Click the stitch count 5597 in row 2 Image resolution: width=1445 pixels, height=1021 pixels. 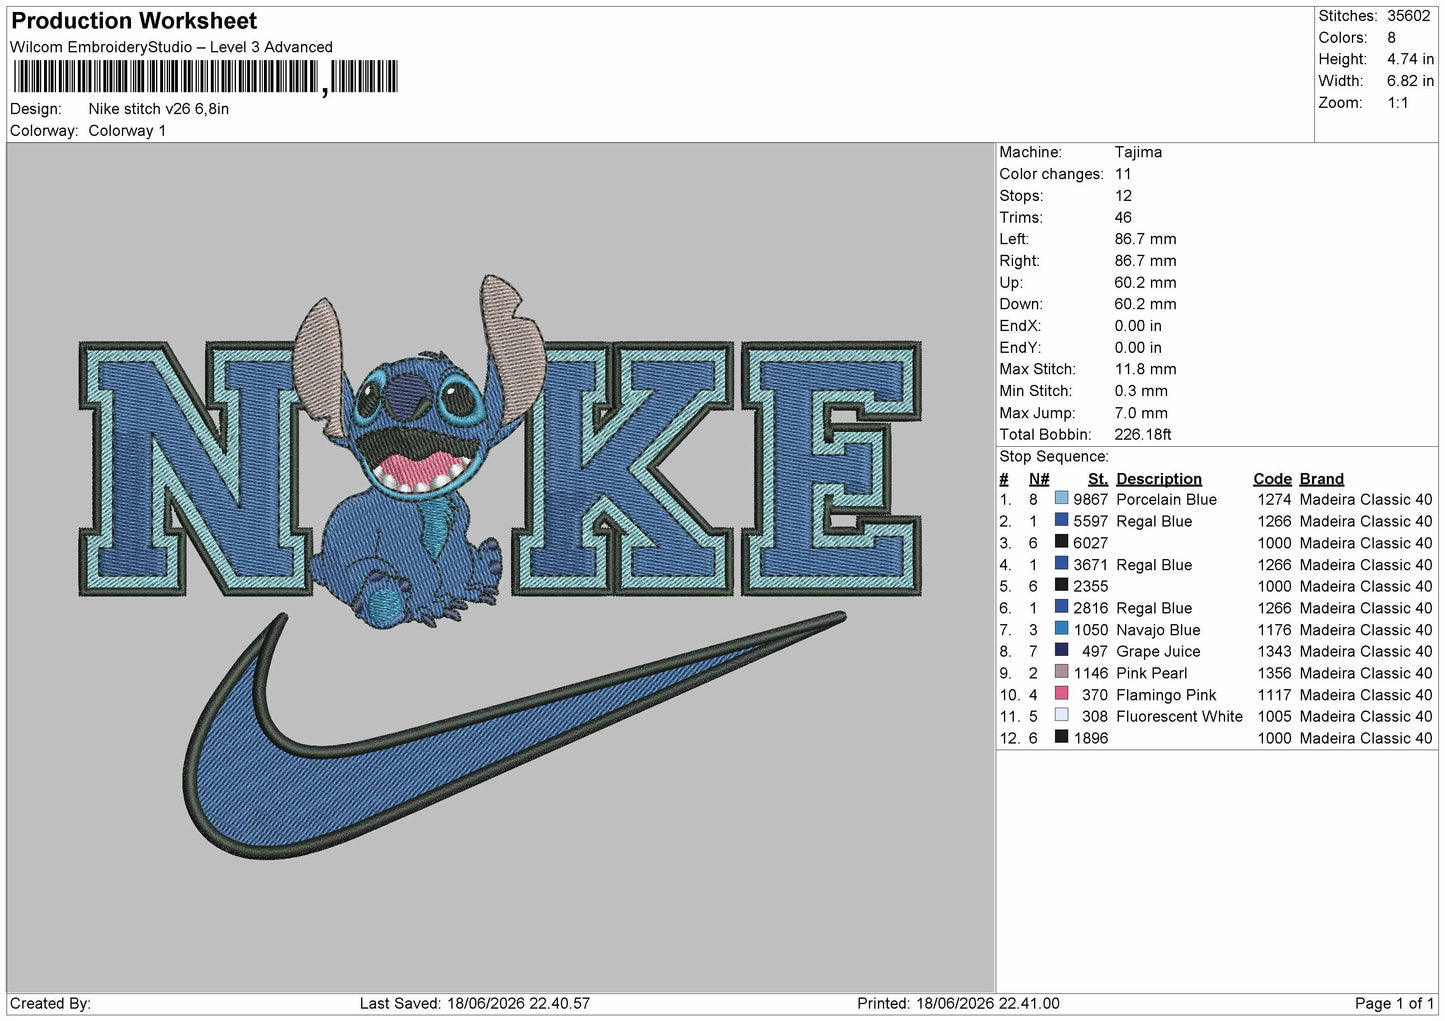pos(1091,521)
